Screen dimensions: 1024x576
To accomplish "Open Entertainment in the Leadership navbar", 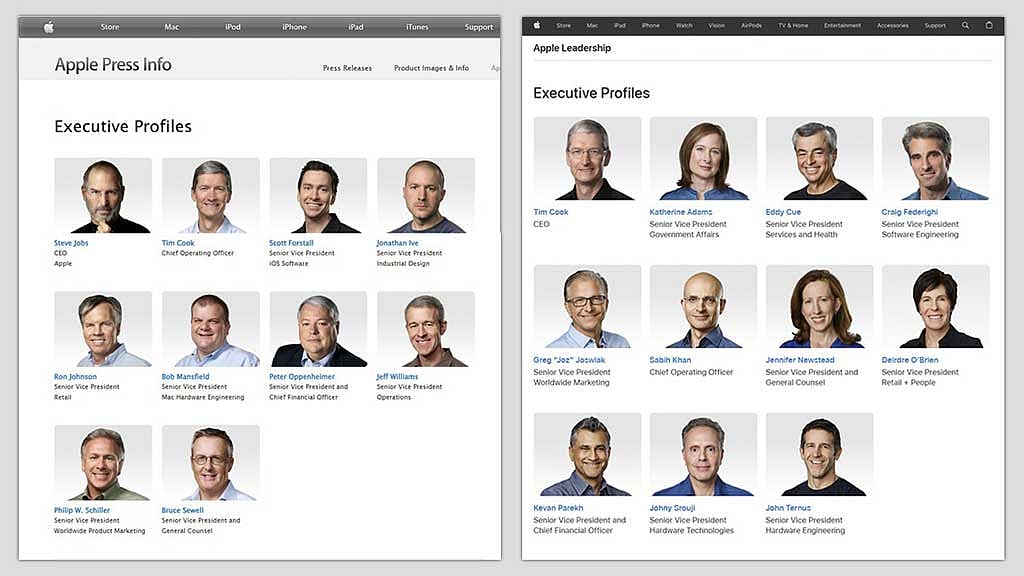I will click(842, 25).
